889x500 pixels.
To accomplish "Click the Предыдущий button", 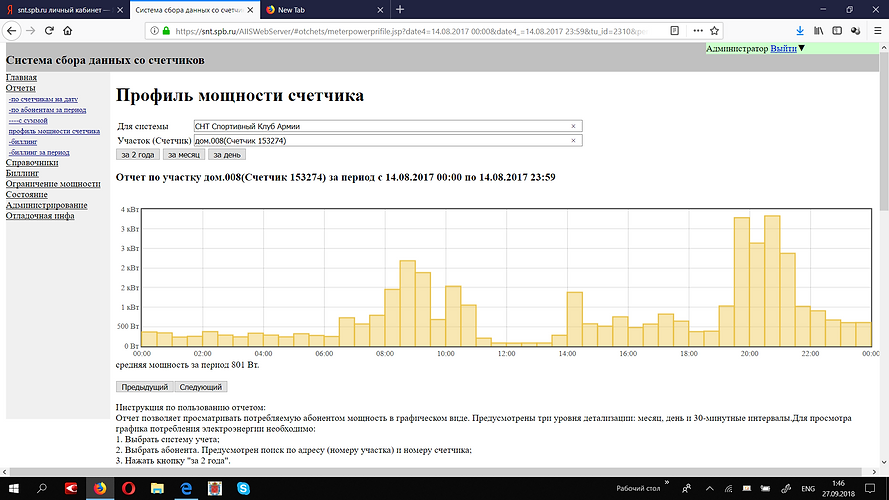I will [x=145, y=387].
